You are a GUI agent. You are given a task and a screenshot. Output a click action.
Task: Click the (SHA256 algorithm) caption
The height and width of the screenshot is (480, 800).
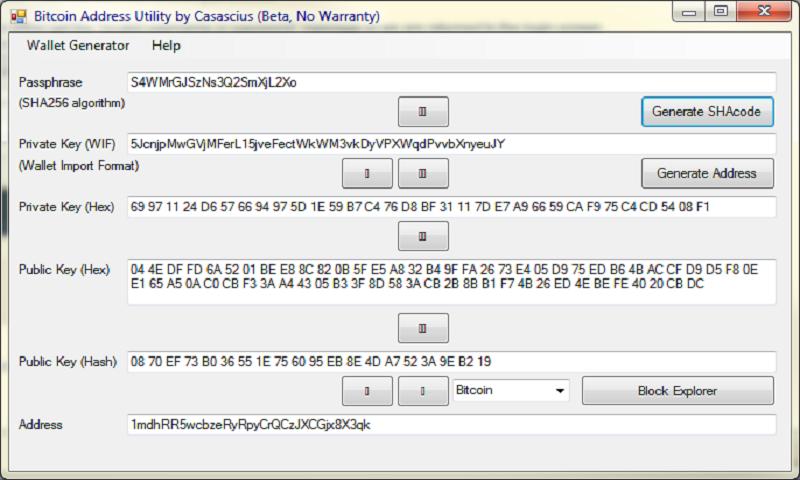point(71,103)
